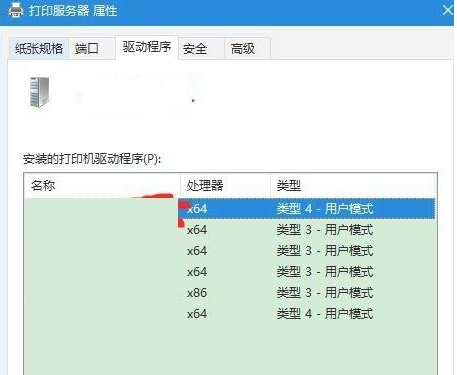Open the 纸张规格 tab
The image size is (457, 375).
point(39,49)
